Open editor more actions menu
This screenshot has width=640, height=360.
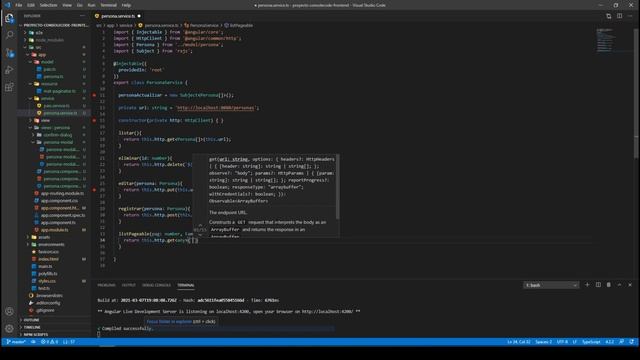[x=631, y=16]
